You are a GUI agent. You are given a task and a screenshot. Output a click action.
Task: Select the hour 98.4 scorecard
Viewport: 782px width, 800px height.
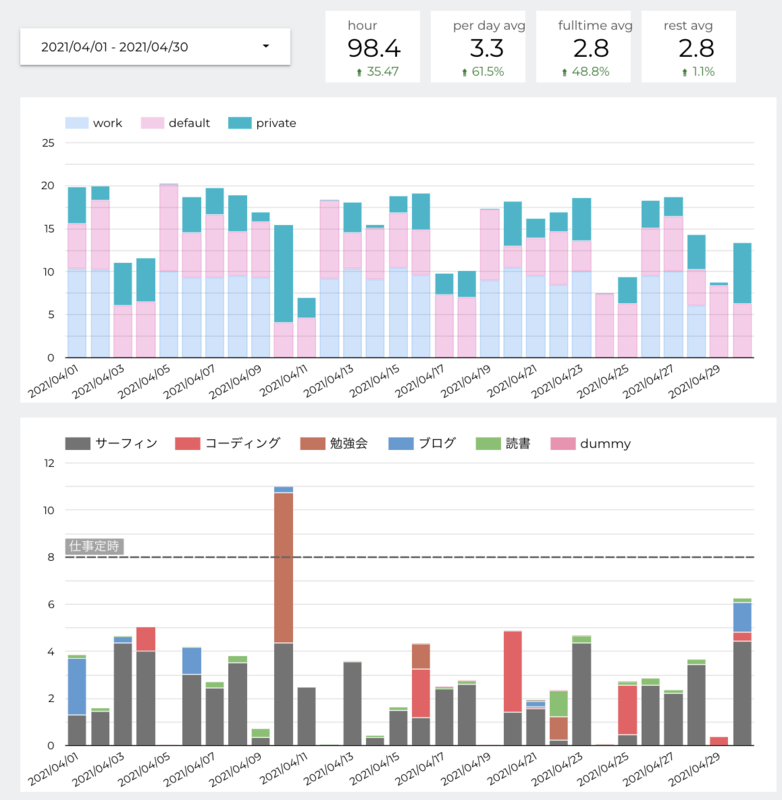(x=373, y=47)
